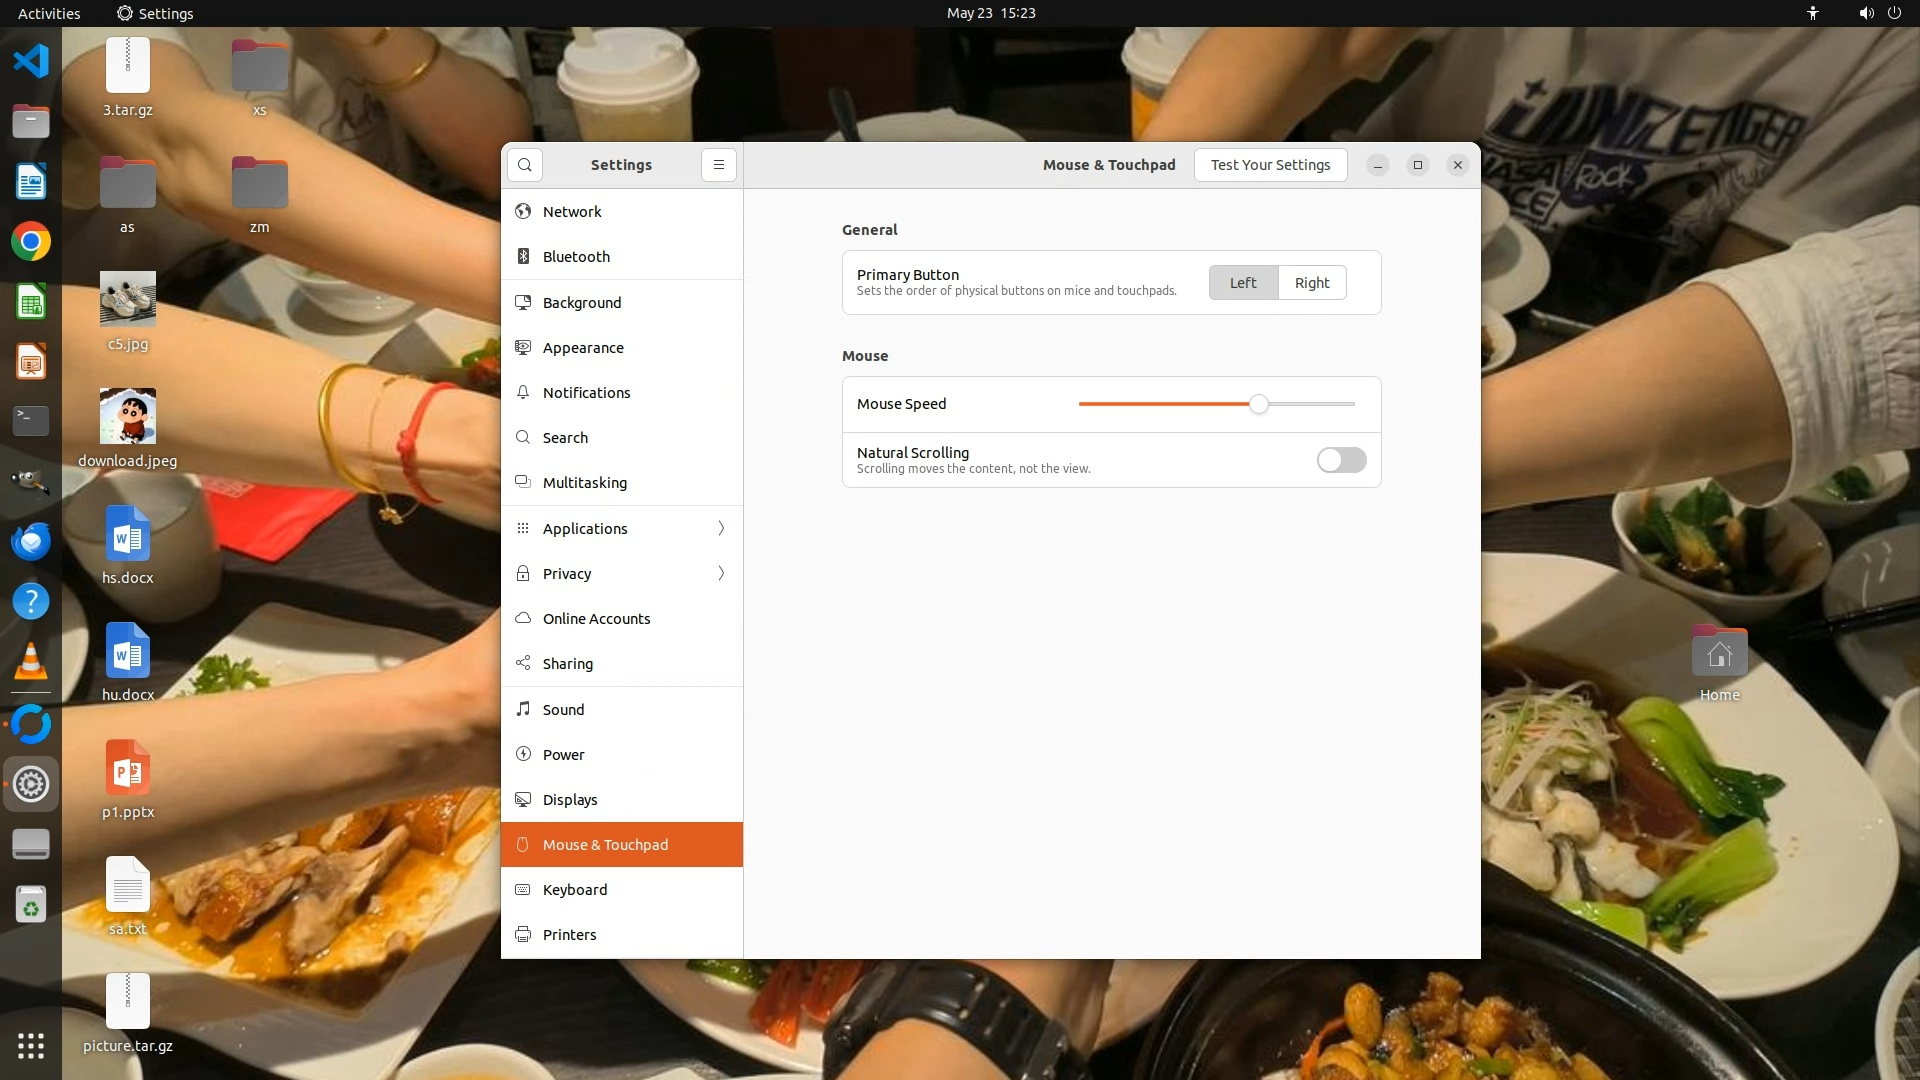Open Visual Studio Code from dock
Image resolution: width=1920 pixels, height=1080 pixels.
31,61
